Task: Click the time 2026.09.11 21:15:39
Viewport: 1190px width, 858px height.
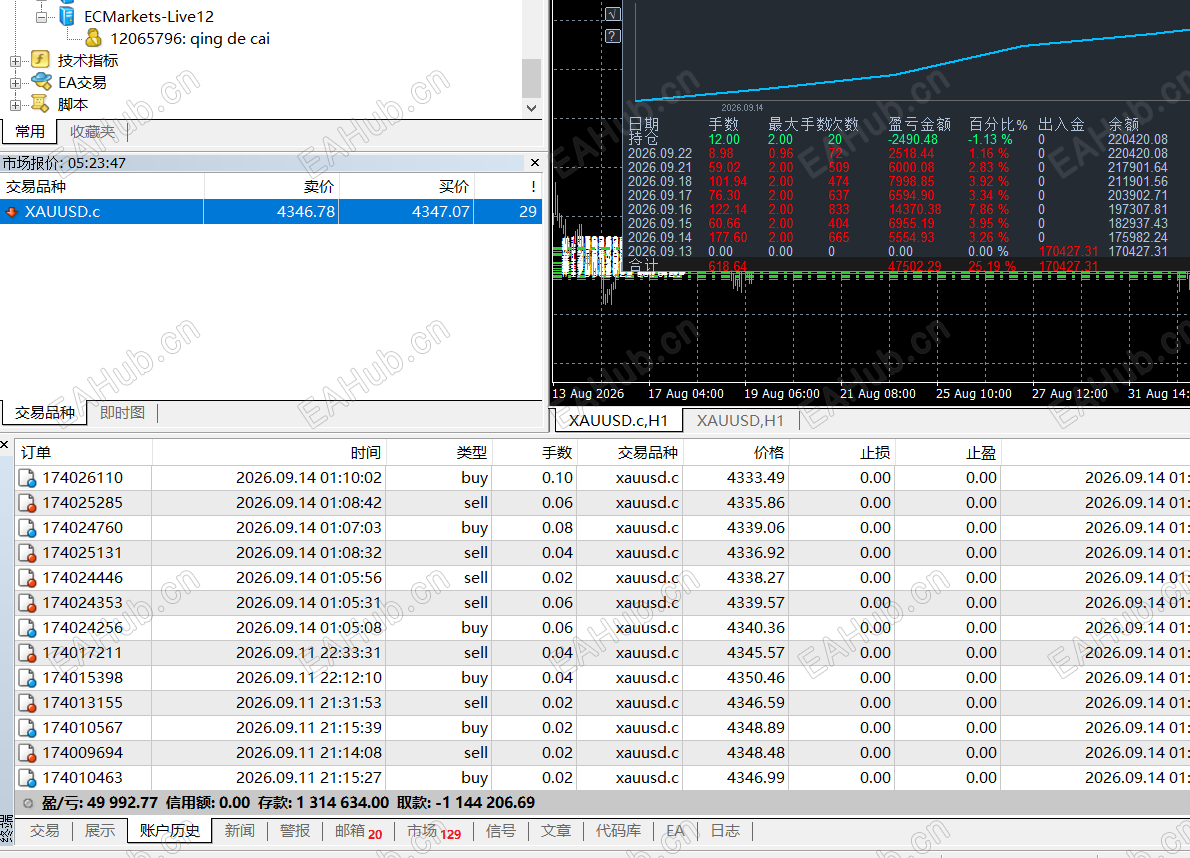Action: 309,728
